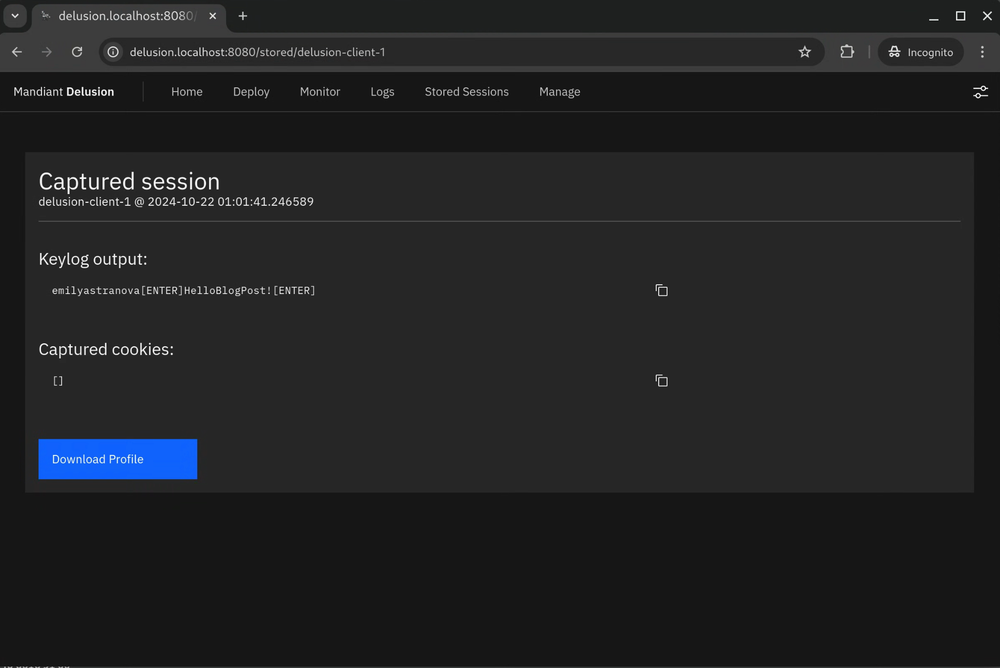
Task: Bookmark this page with the star icon
Action: click(x=804, y=52)
